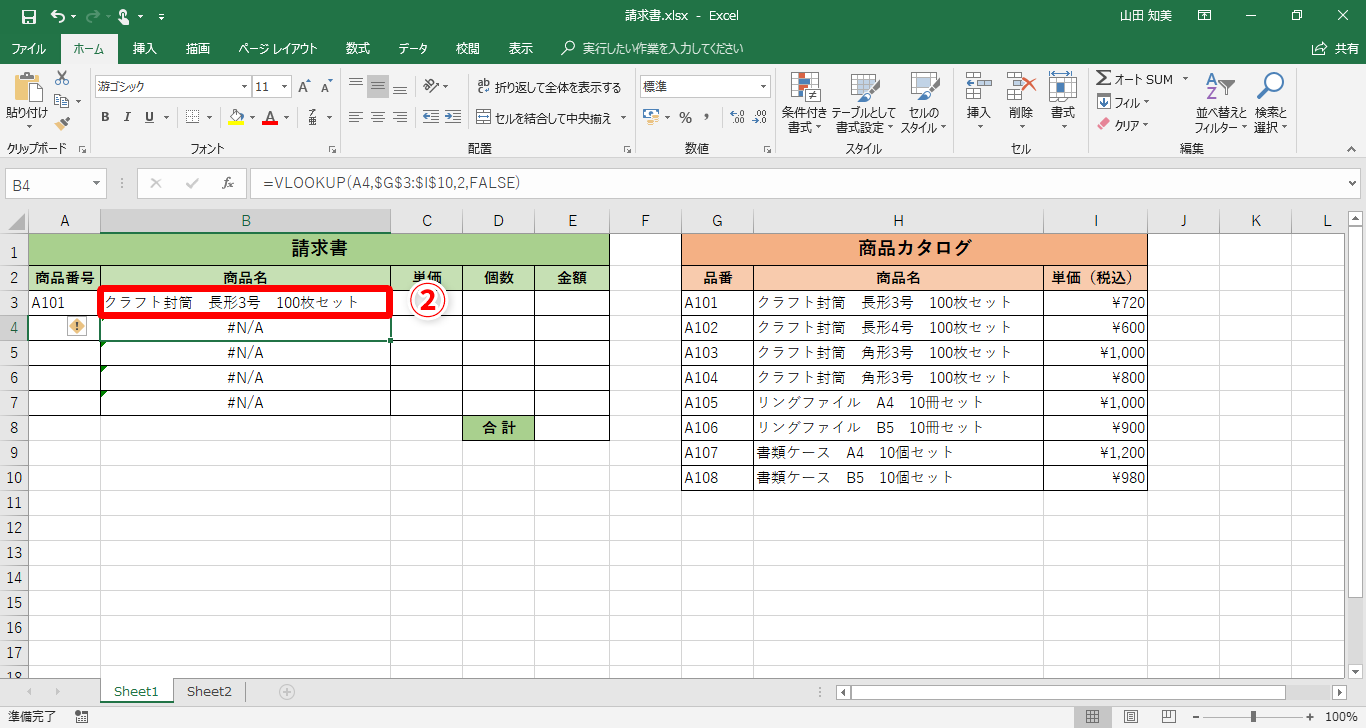This screenshot has height=728, width=1366.
Task: Click オート SUM button
Action: pos(1135,79)
